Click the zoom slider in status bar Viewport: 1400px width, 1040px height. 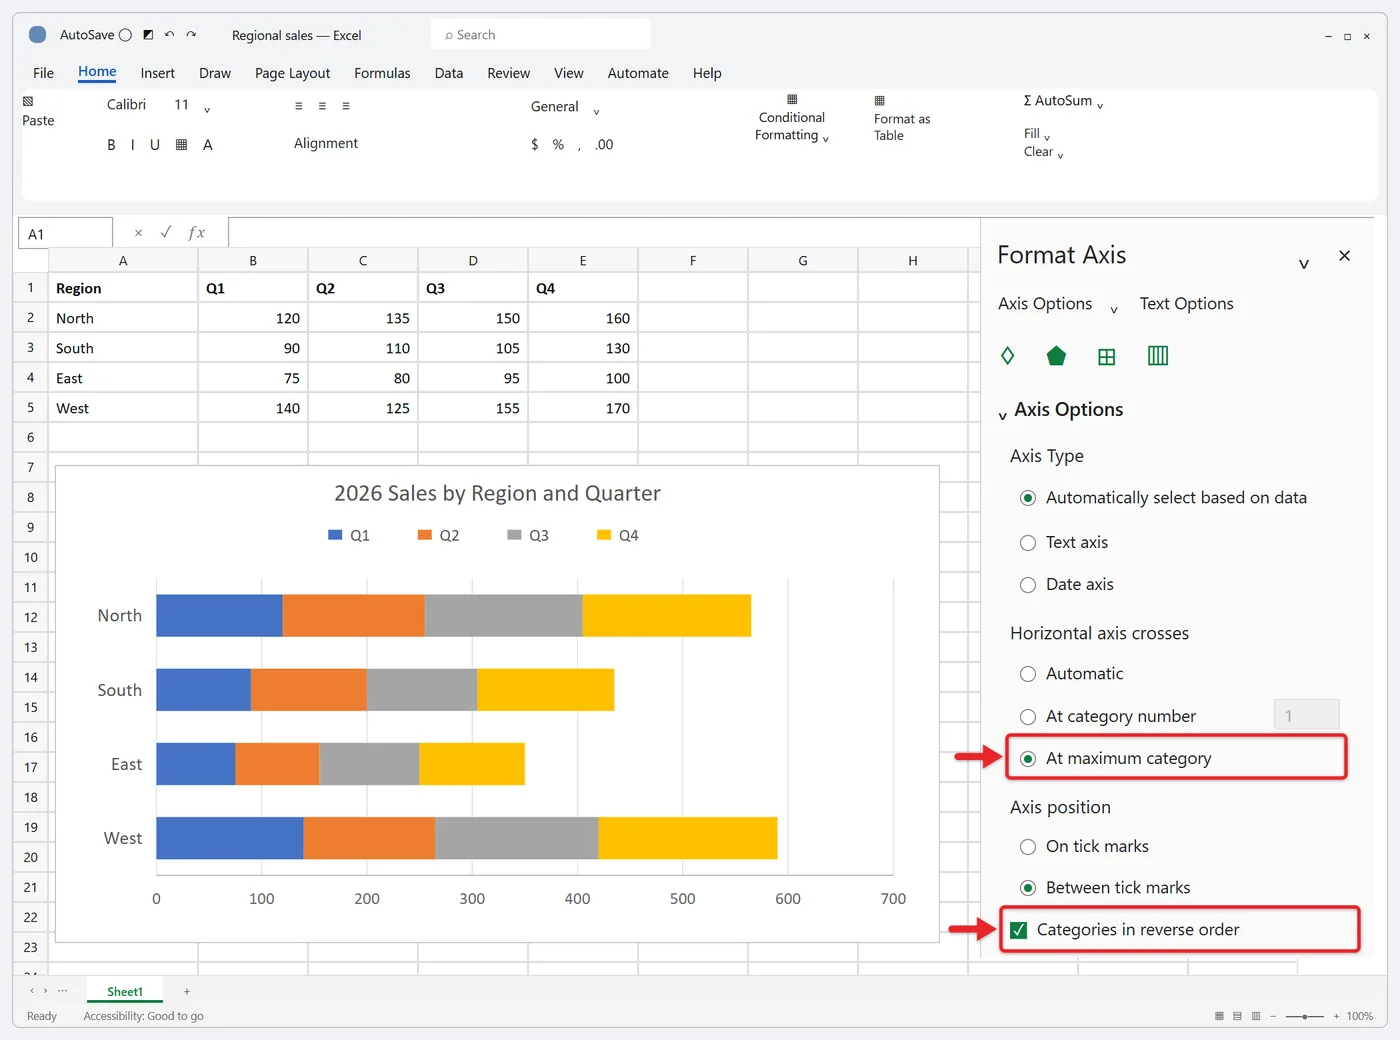click(x=1305, y=1016)
